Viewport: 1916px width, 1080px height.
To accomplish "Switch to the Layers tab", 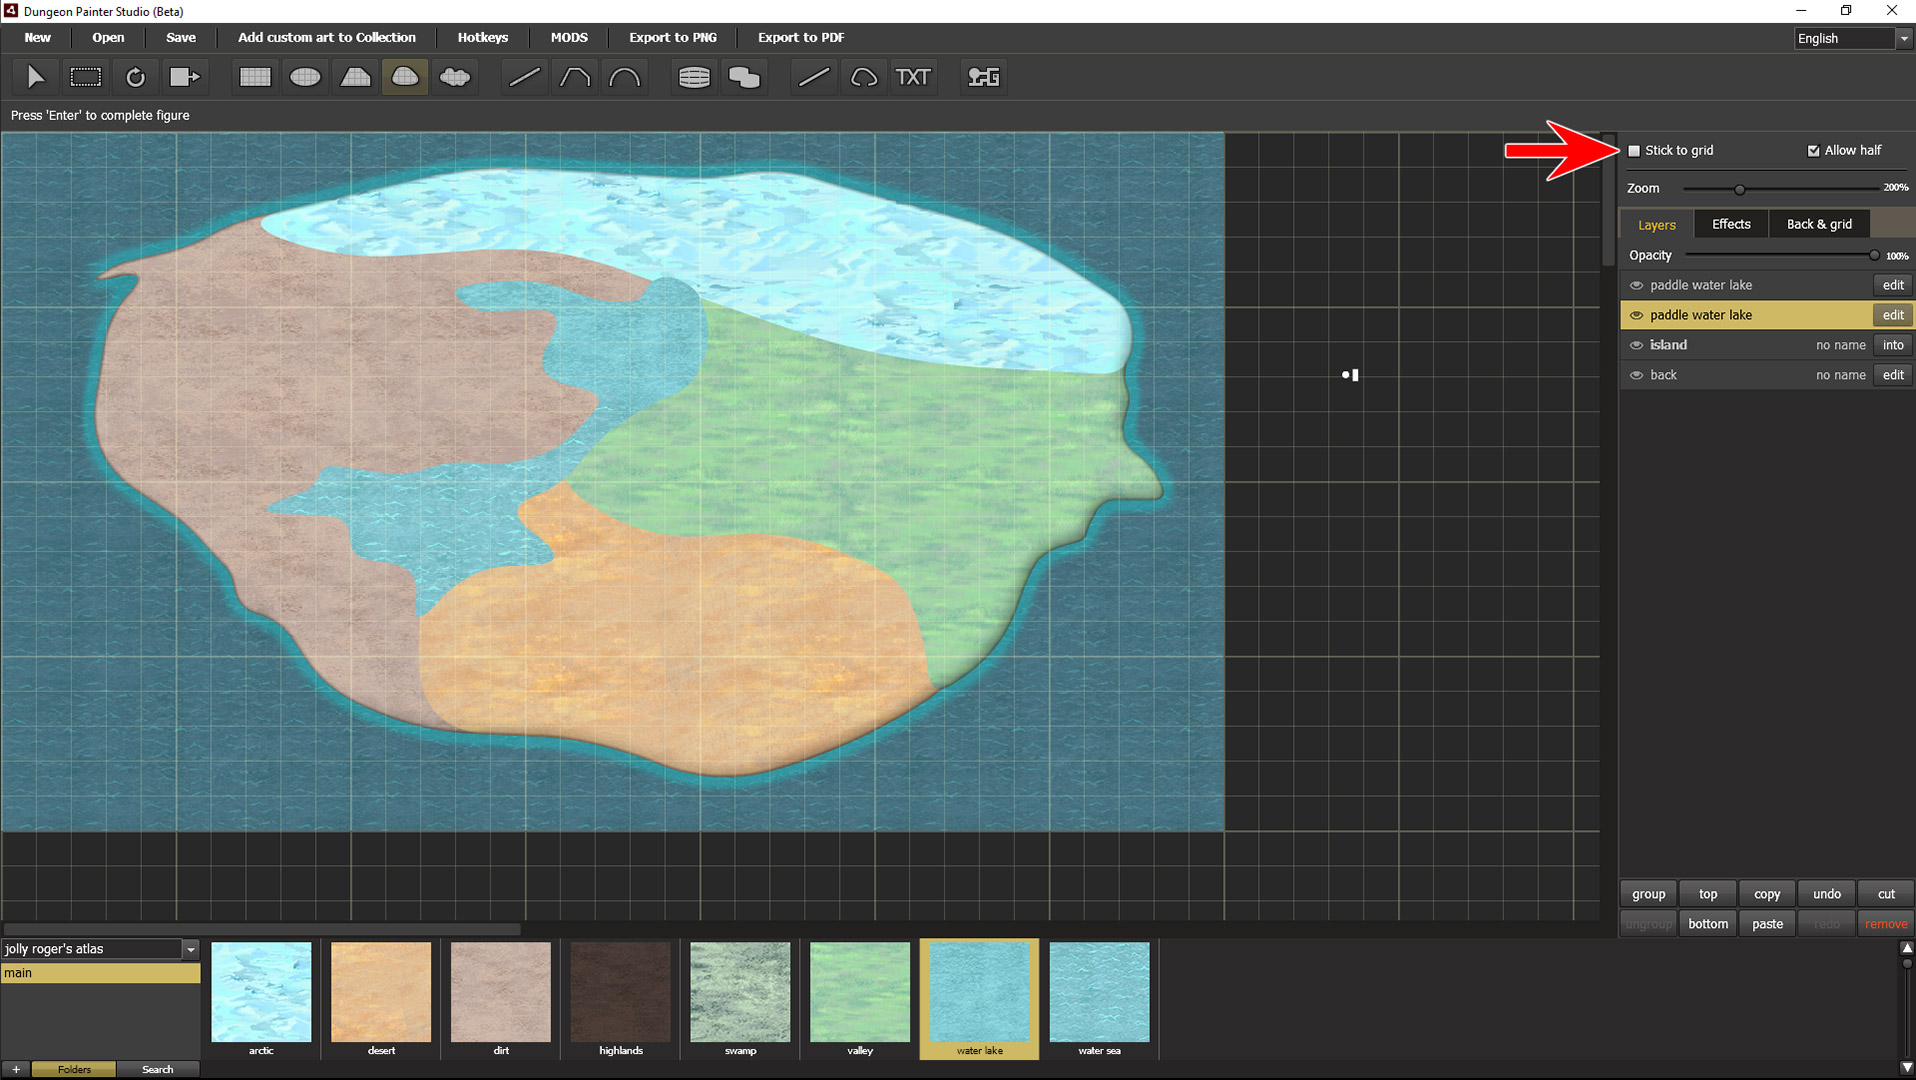I will 1657,224.
